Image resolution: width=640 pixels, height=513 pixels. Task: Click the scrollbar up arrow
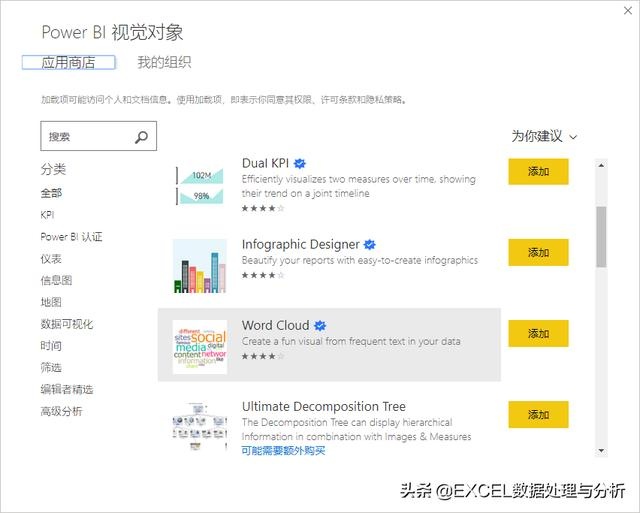(601, 165)
